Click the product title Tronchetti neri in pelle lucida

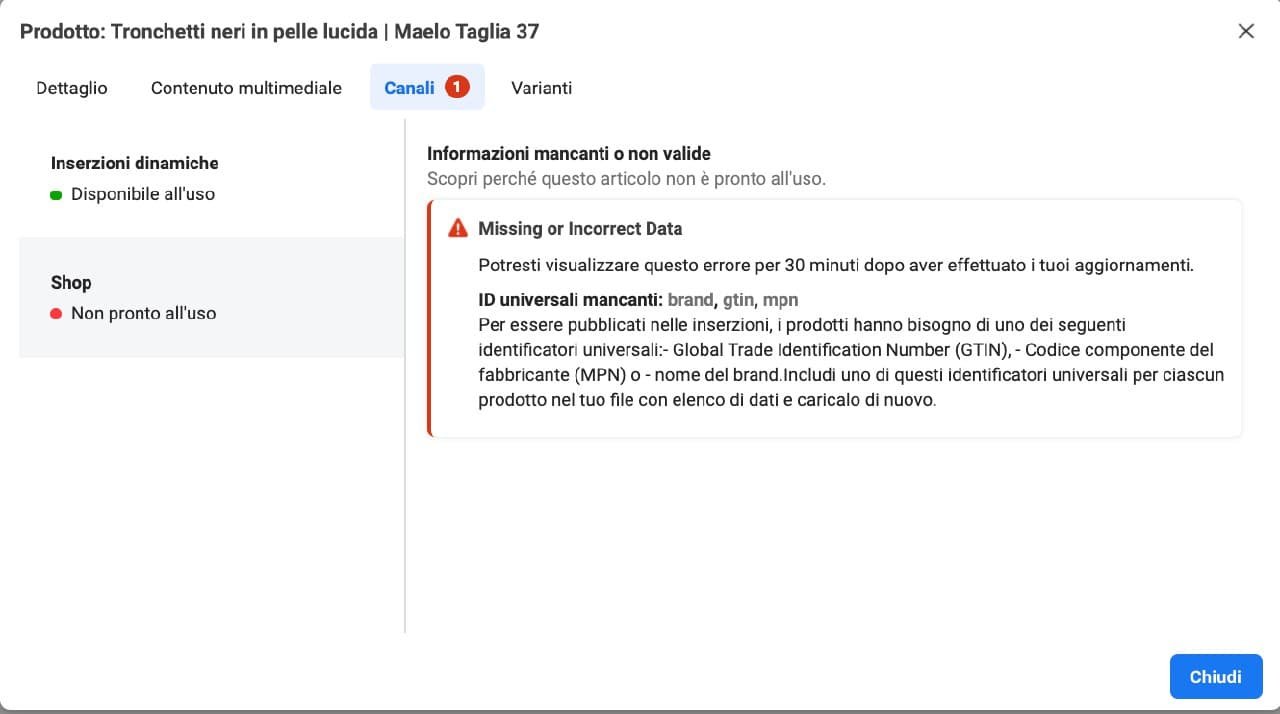[x=245, y=31]
